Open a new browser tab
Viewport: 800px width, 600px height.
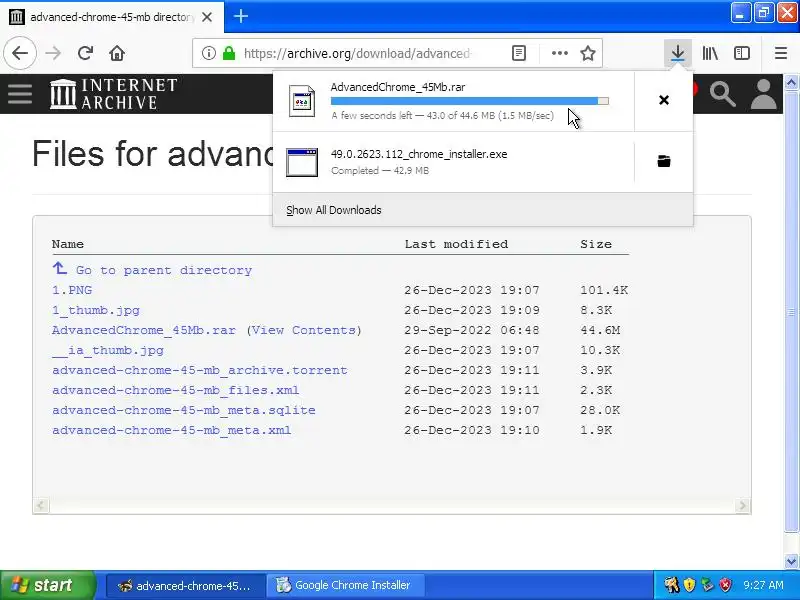tap(240, 16)
